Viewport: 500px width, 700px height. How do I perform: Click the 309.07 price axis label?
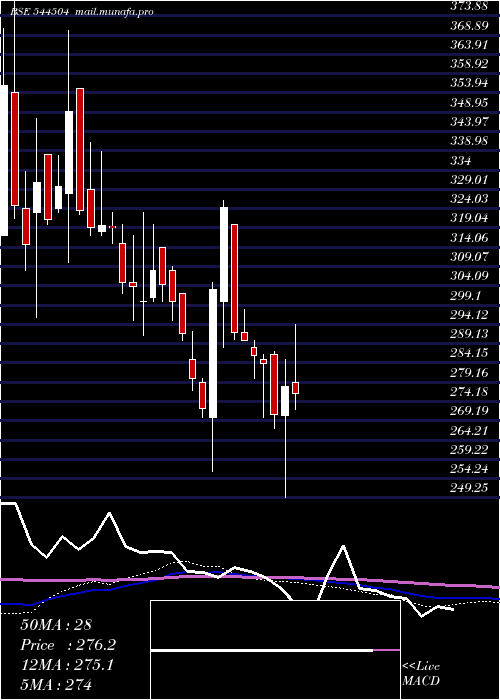tap(469, 257)
